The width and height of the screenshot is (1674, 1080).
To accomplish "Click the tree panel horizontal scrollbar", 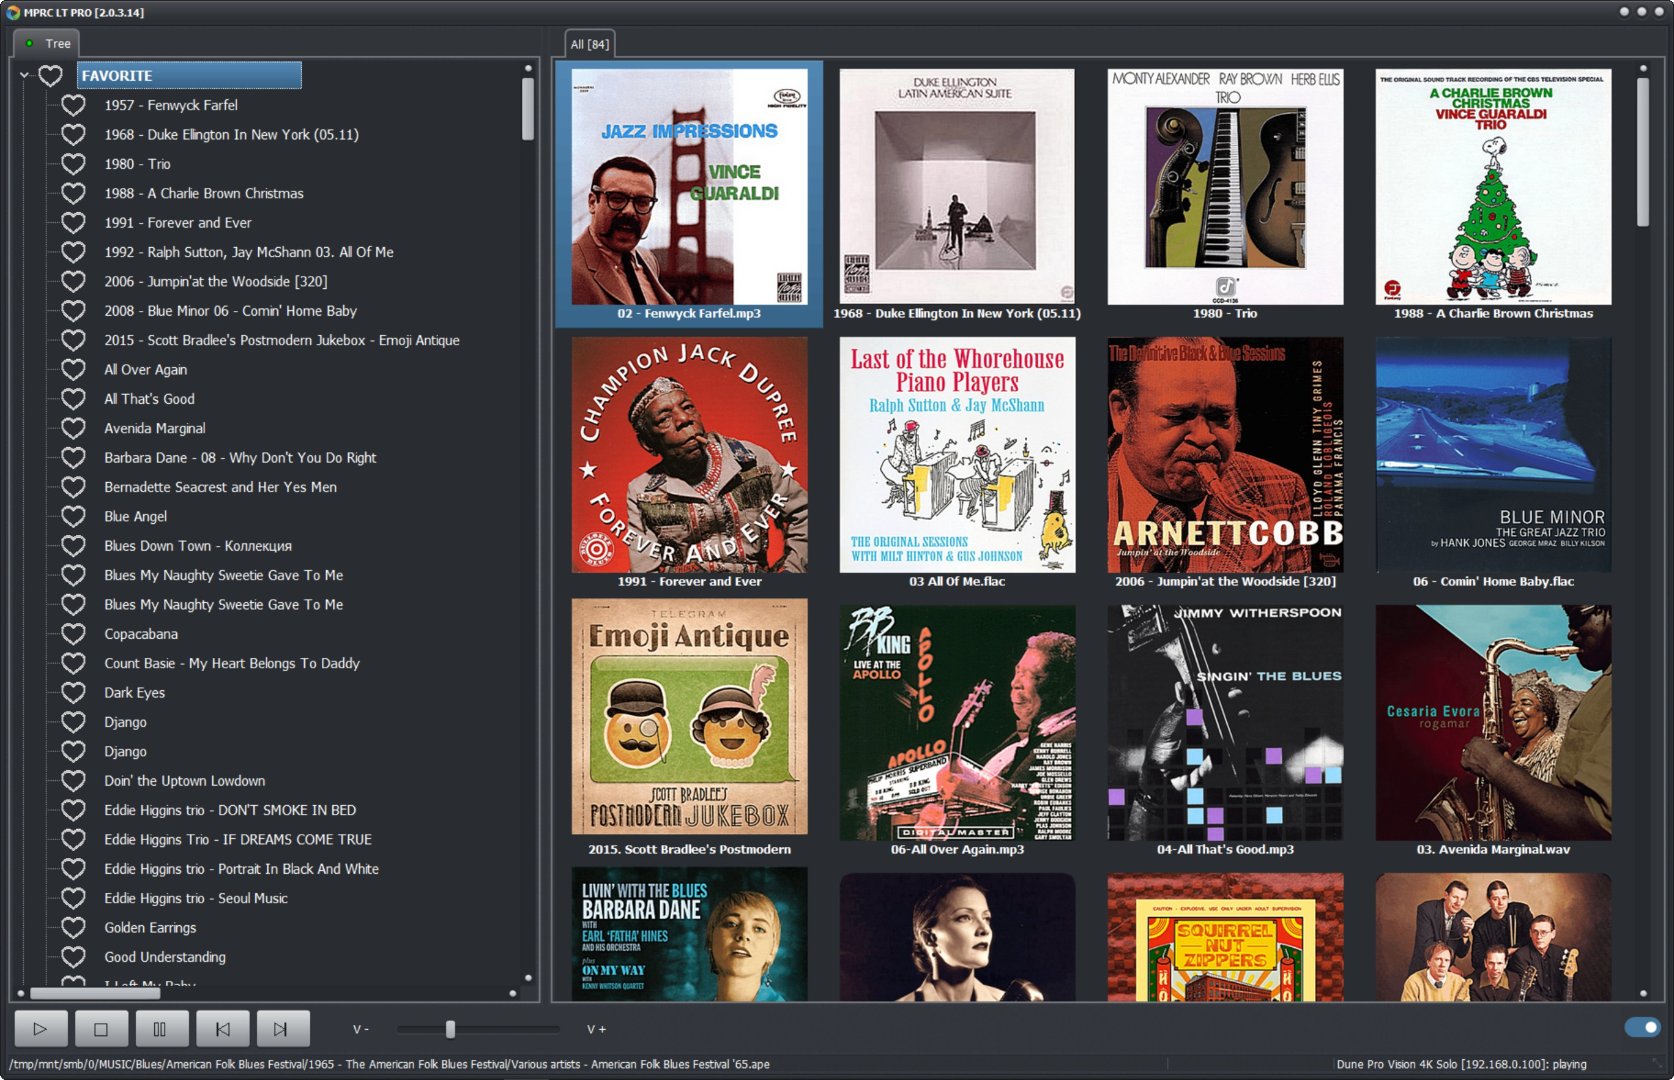I will pyautogui.click(x=95, y=993).
